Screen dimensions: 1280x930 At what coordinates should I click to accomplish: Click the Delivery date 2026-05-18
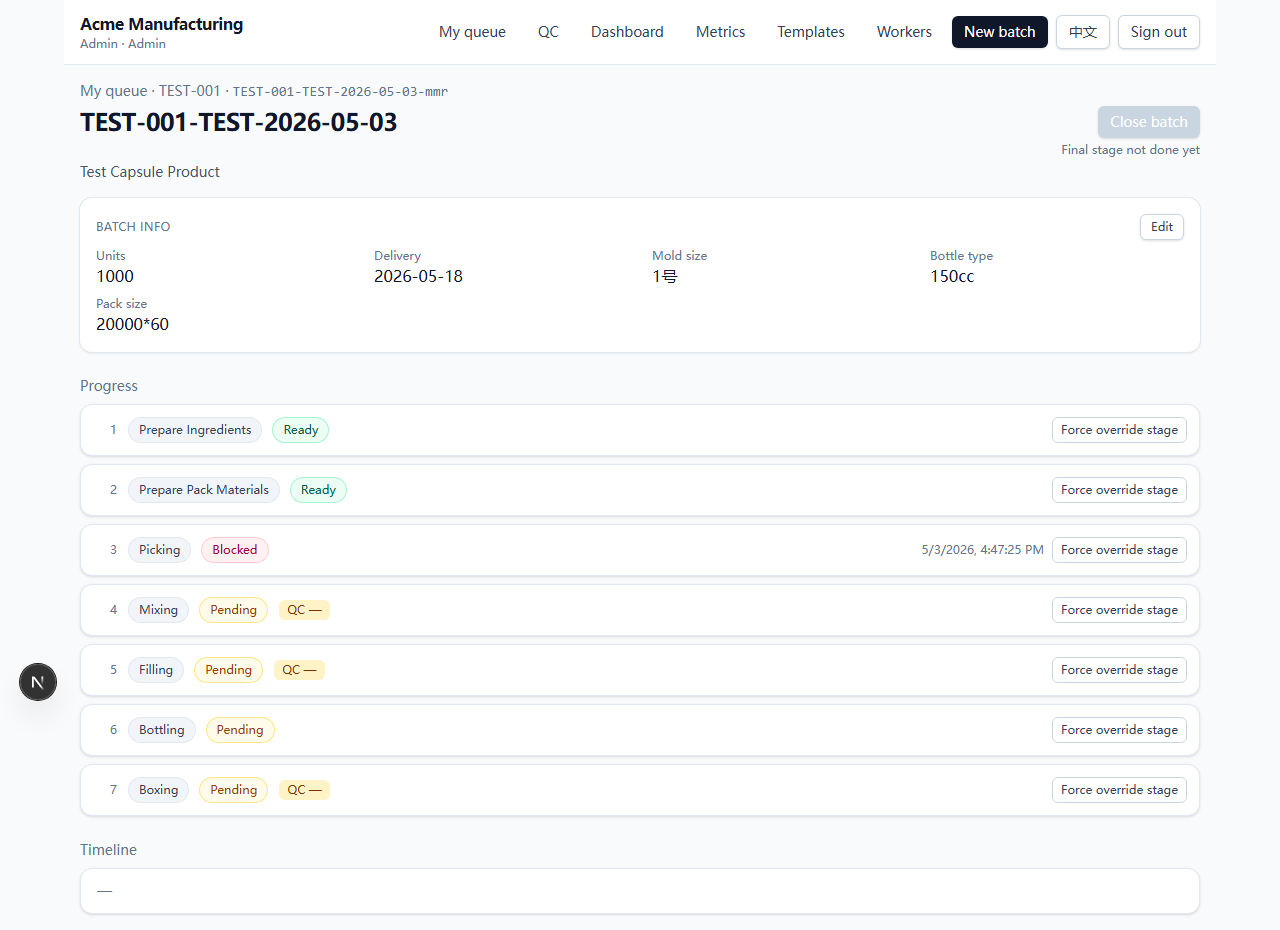click(x=418, y=277)
